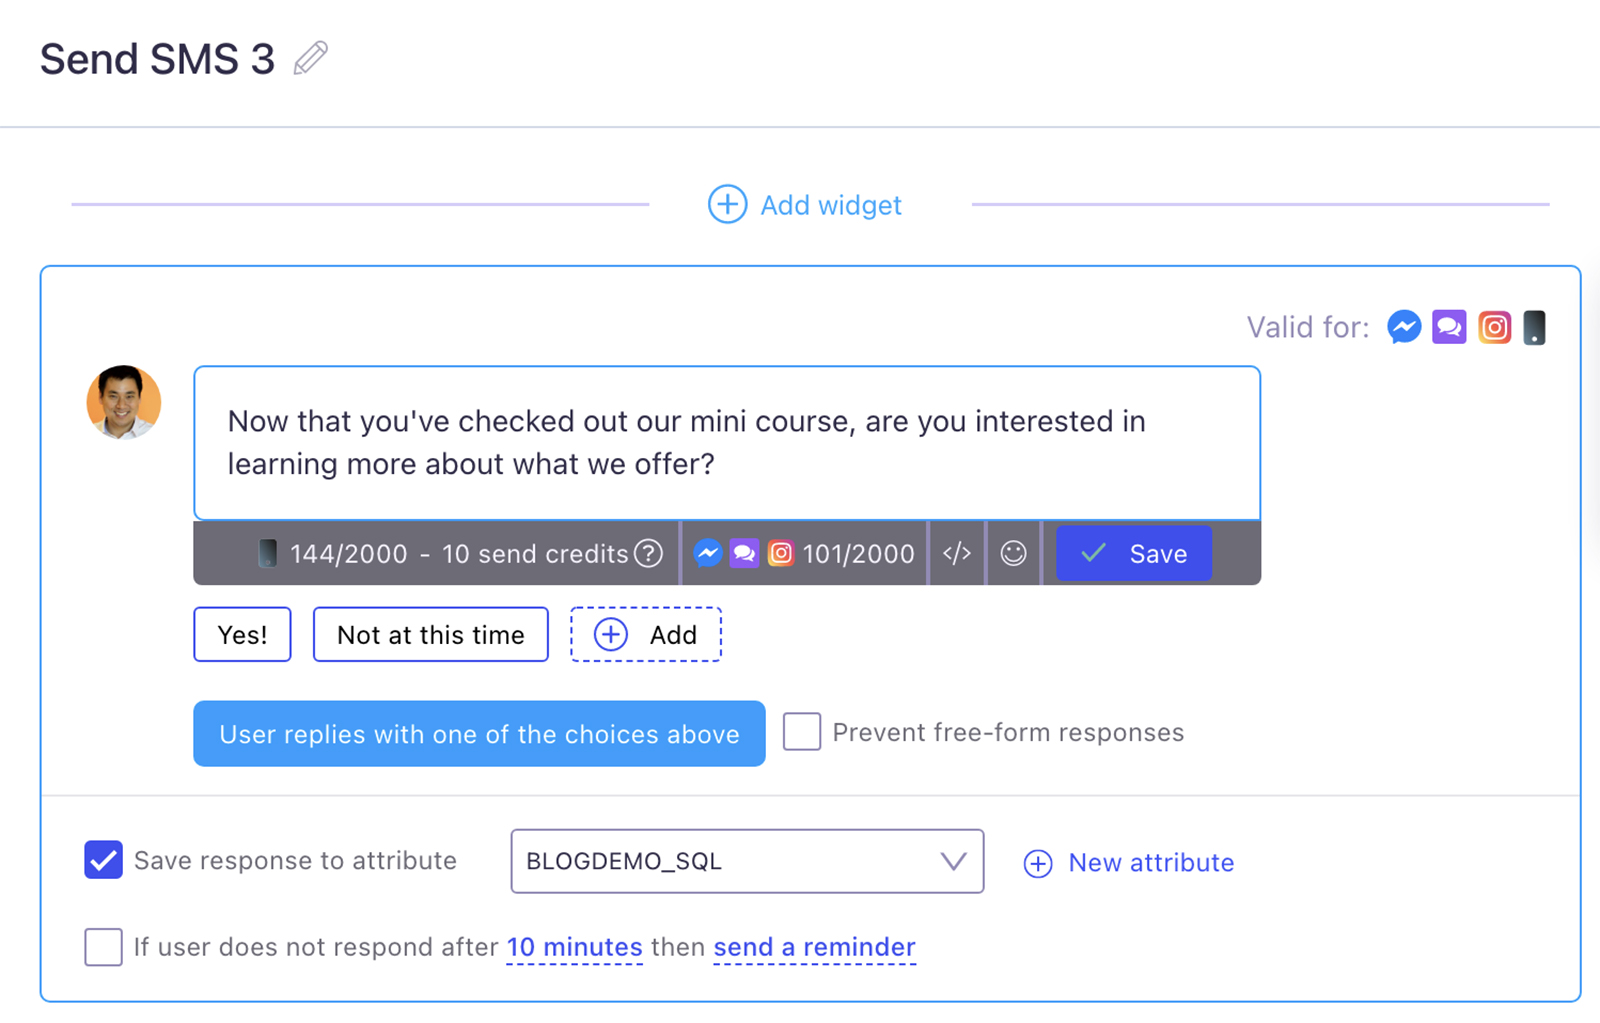Viewport: 1600px width, 1023px height.
Task: Change the 10 minutes delay option
Action: tap(574, 947)
